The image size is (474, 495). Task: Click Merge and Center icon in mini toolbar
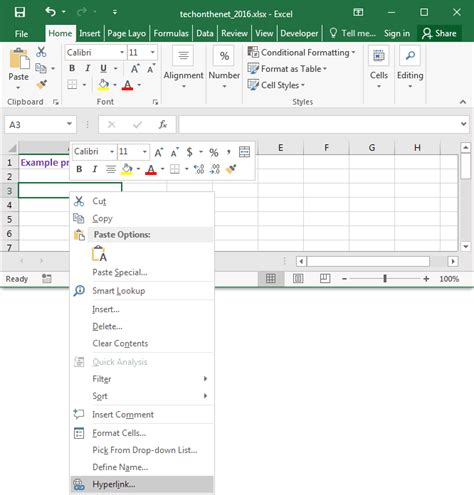[x=244, y=152]
